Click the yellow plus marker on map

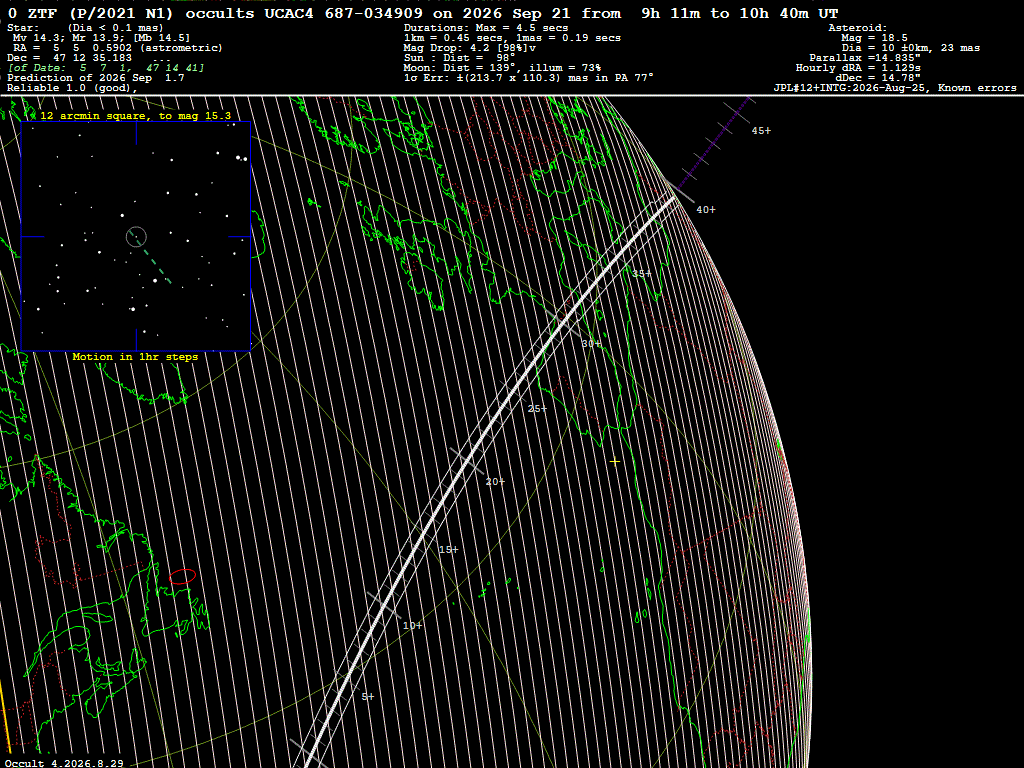pyautogui.click(x=615, y=462)
